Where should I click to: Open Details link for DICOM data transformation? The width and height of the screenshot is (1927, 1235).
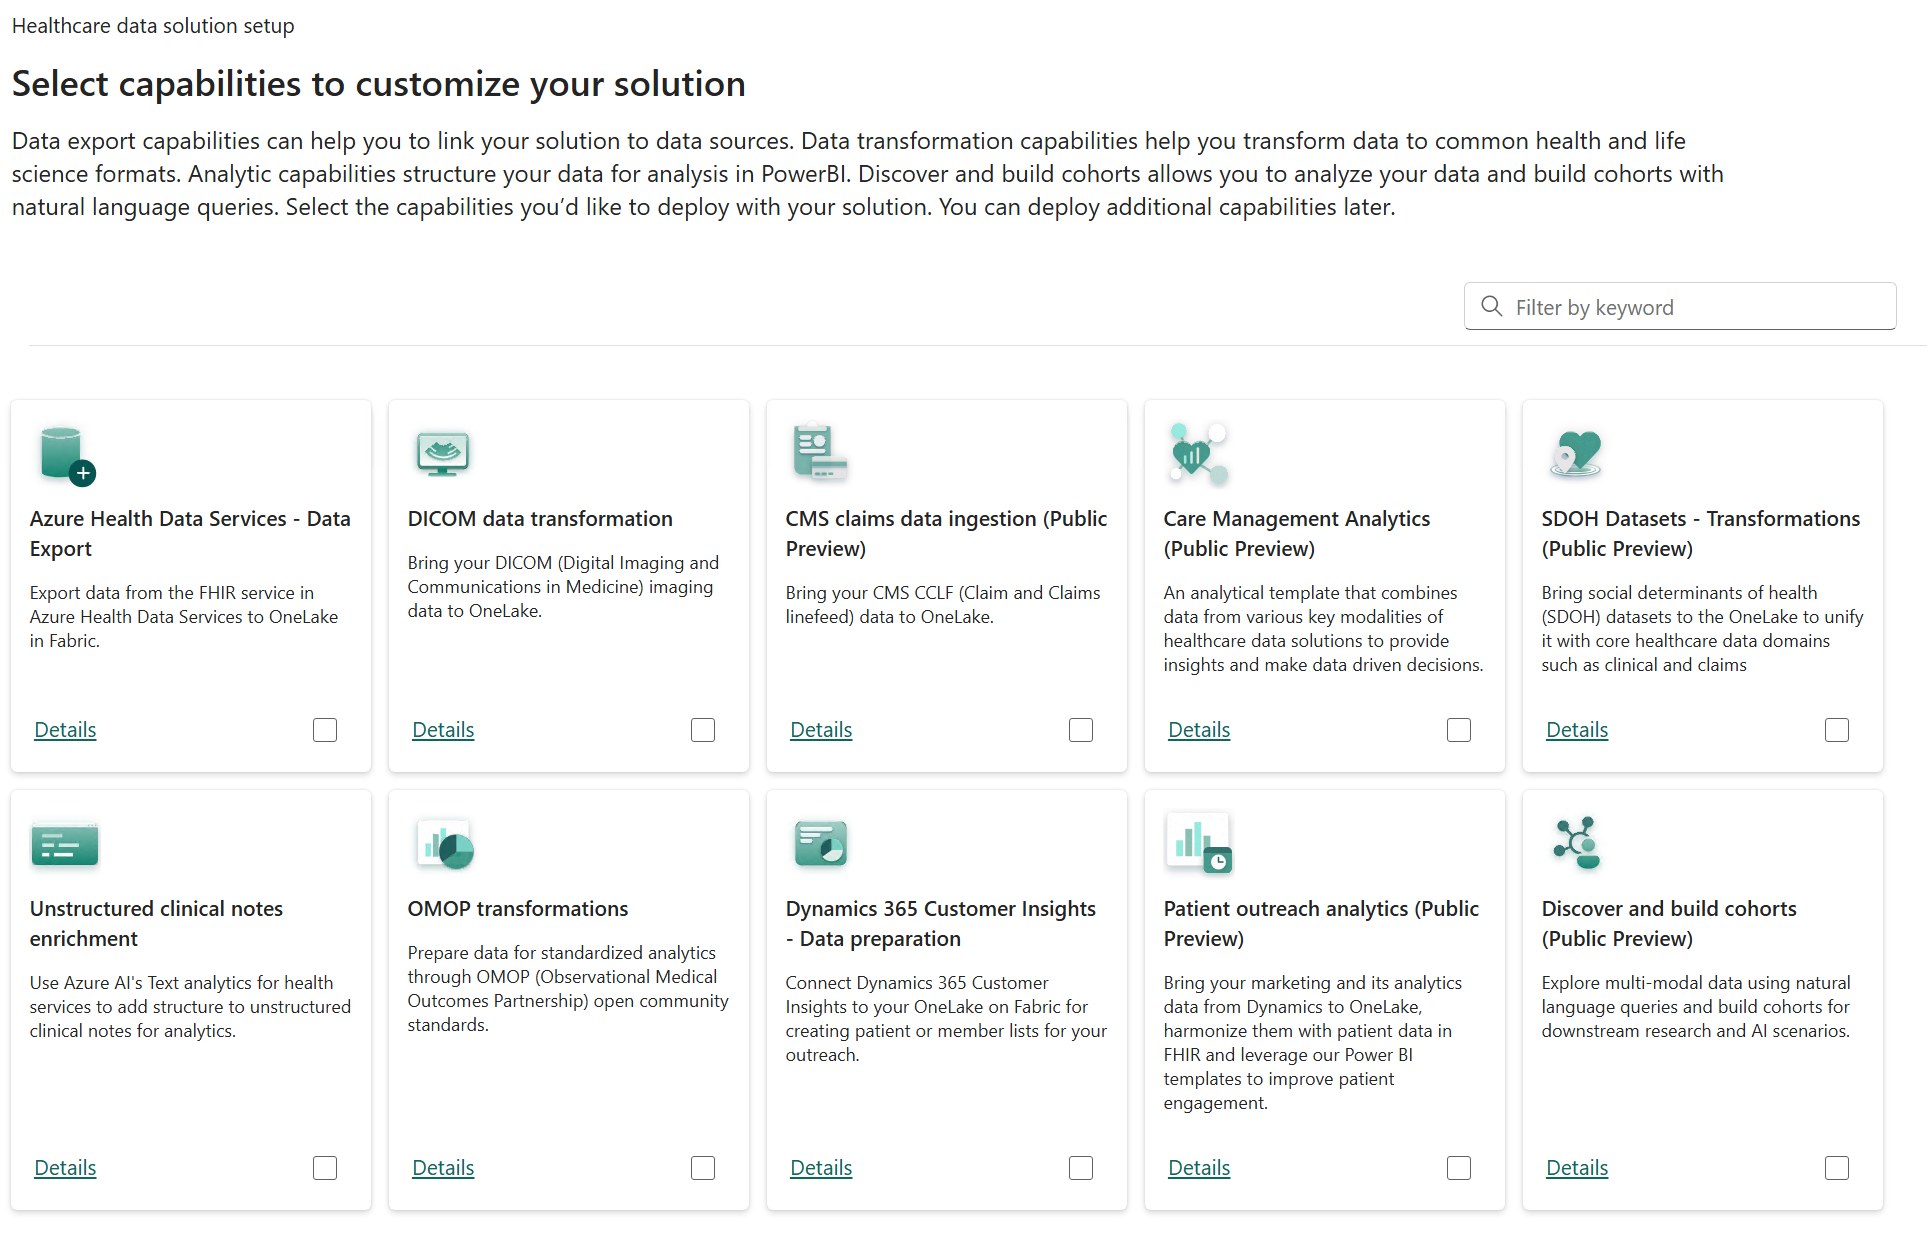tap(443, 730)
